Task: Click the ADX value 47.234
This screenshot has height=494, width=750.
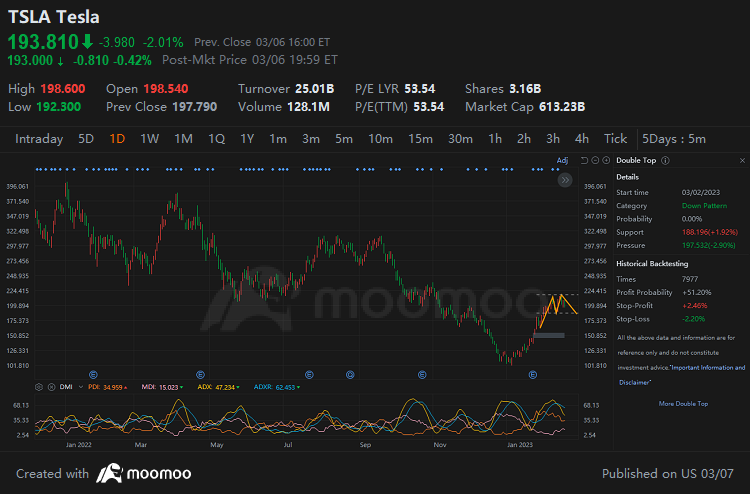Action: 225,387
